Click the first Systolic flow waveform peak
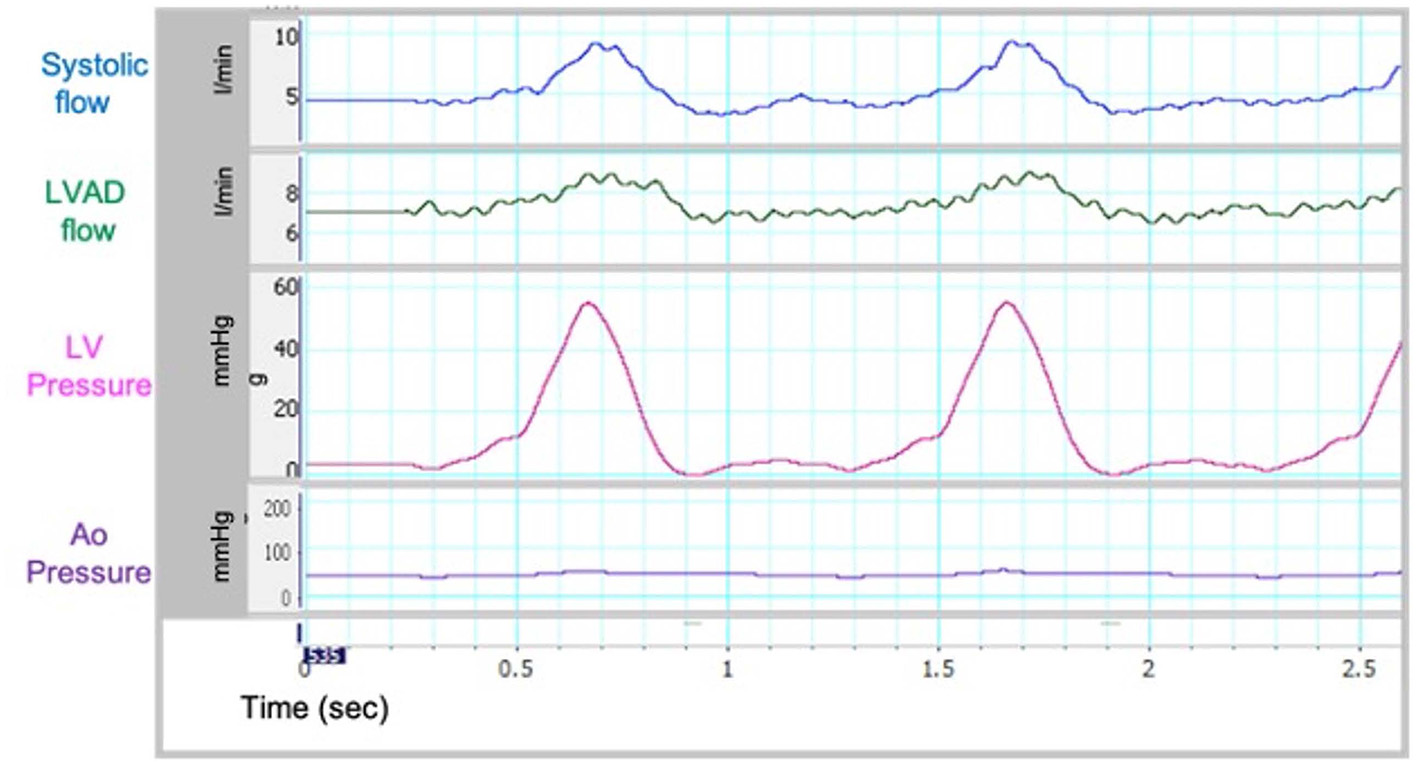Screen dimensions: 1417x765 [x=597, y=44]
